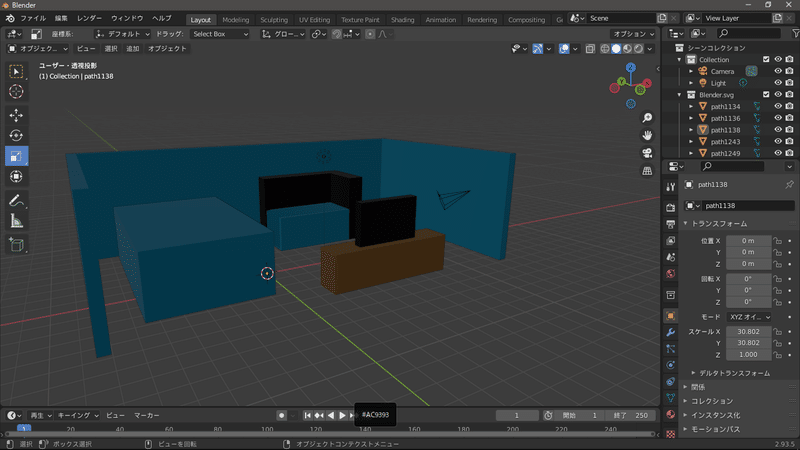Open the Render properties tab

[x=671, y=207]
